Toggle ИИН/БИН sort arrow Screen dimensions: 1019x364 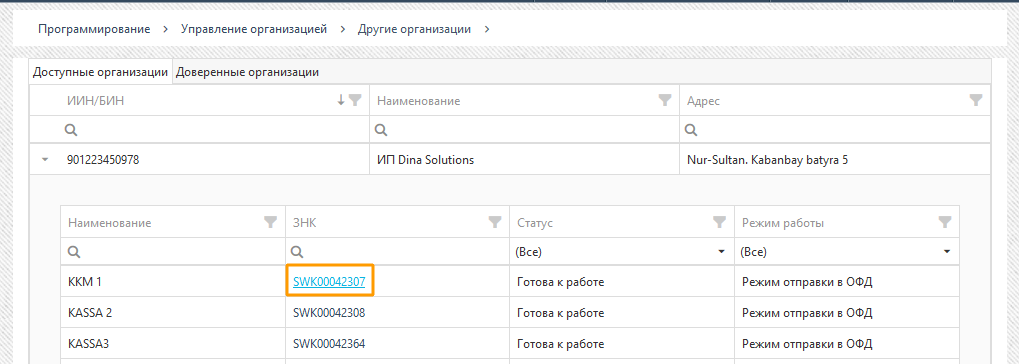(x=341, y=100)
